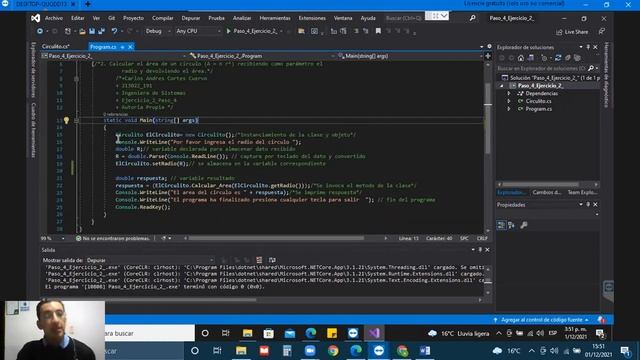Open the Depurar menu
Viewport: 640px width, 360px height.
(x=191, y=18)
